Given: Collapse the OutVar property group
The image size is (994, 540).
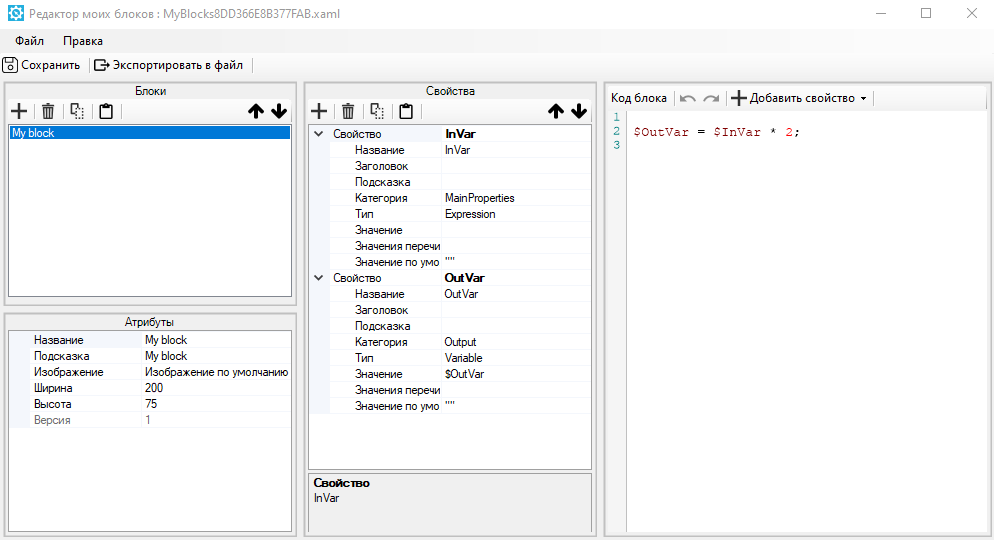Looking at the screenshot, I should 319,278.
